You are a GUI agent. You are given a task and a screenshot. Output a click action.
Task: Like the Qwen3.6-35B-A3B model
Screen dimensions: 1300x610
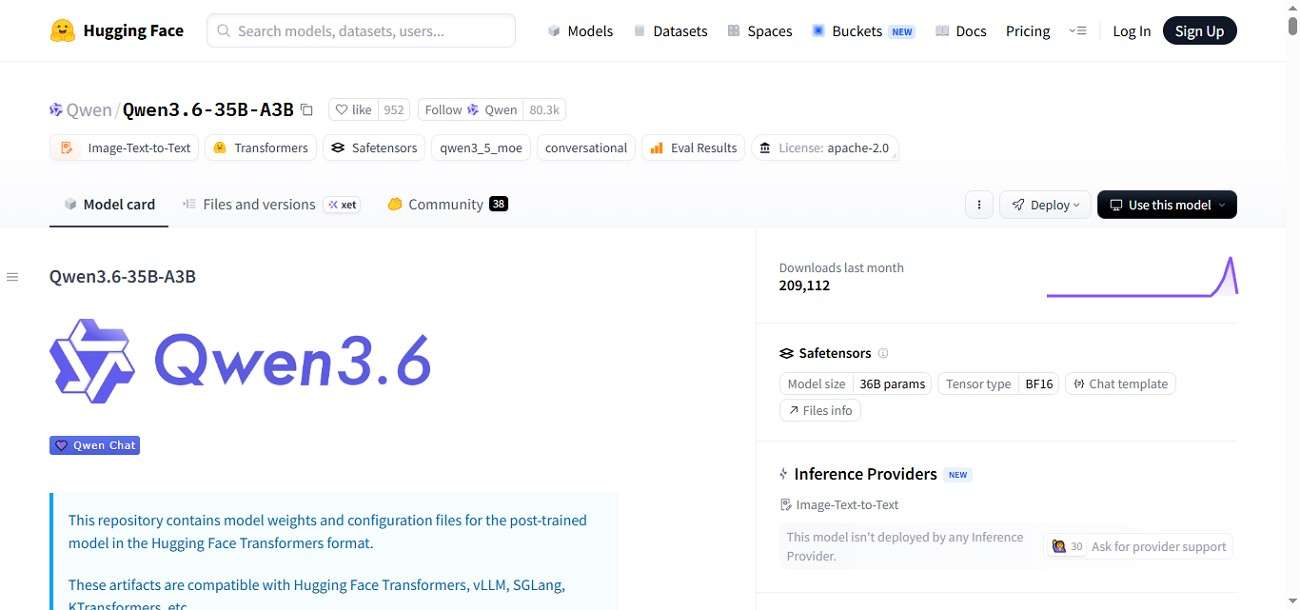click(353, 110)
